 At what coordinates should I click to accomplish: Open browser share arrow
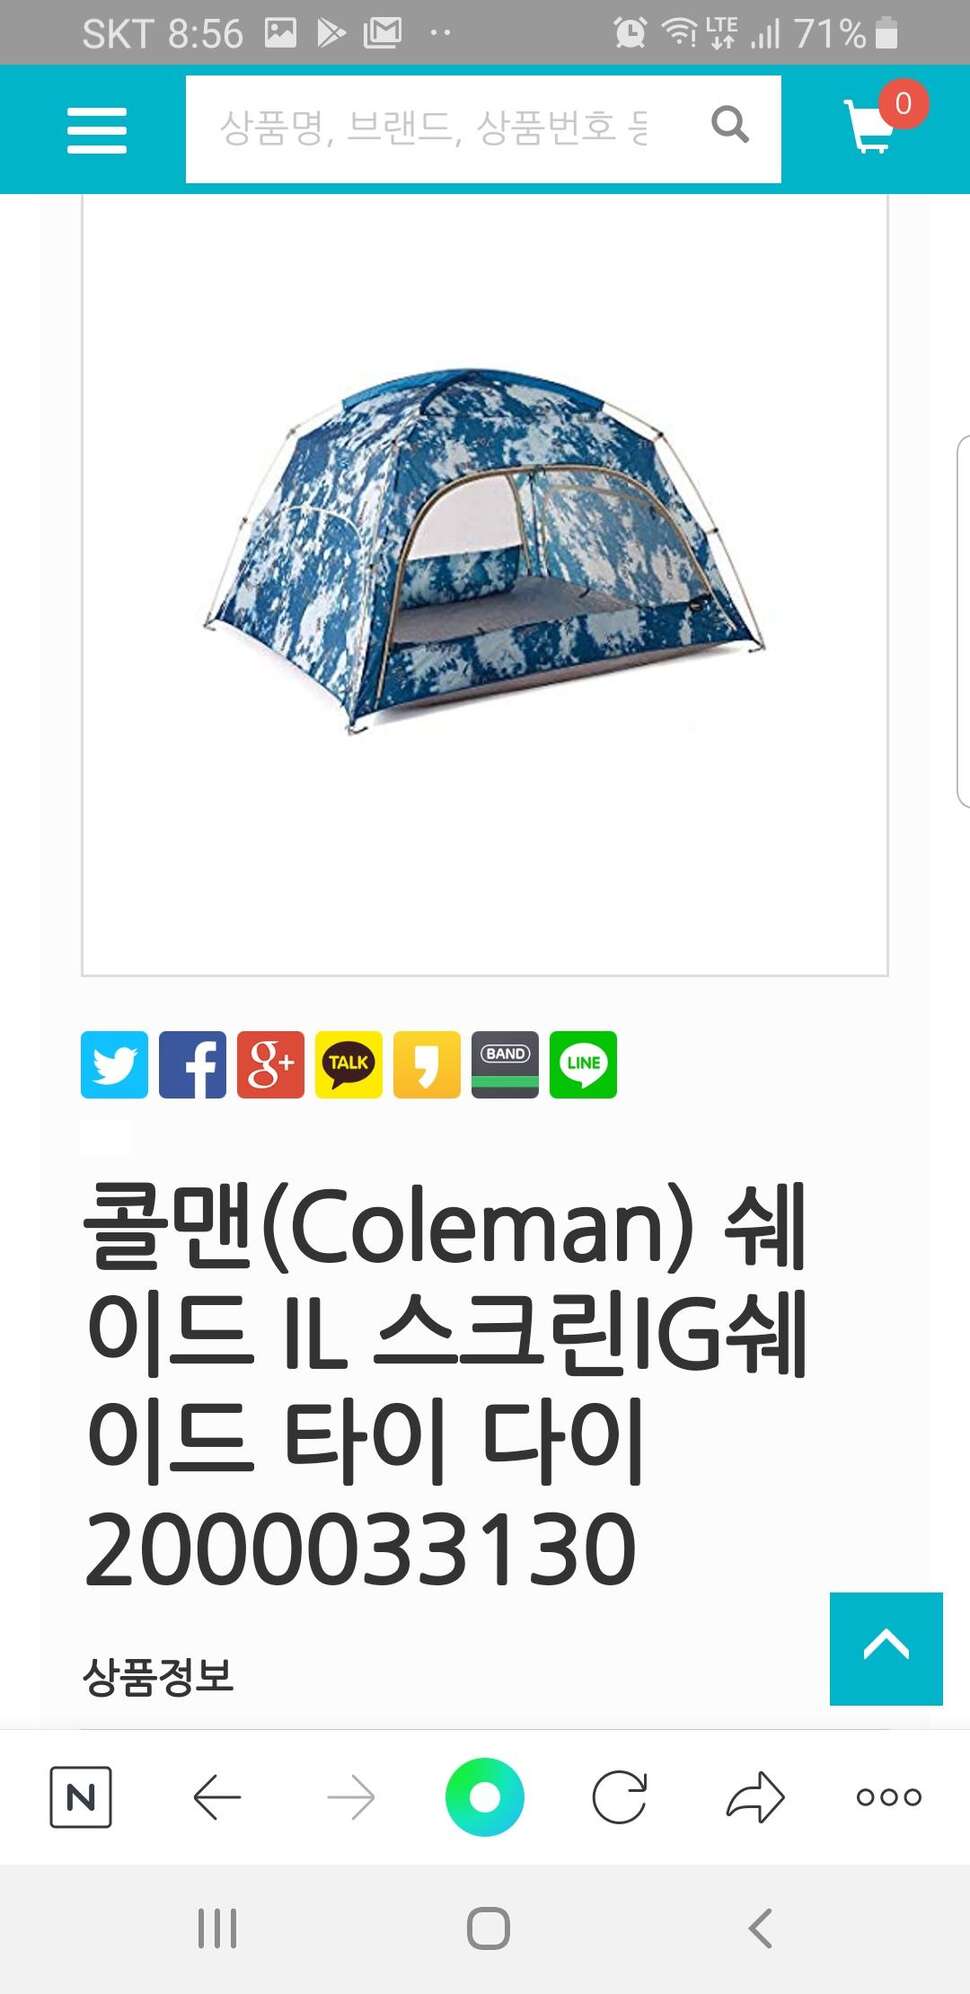click(x=755, y=1797)
